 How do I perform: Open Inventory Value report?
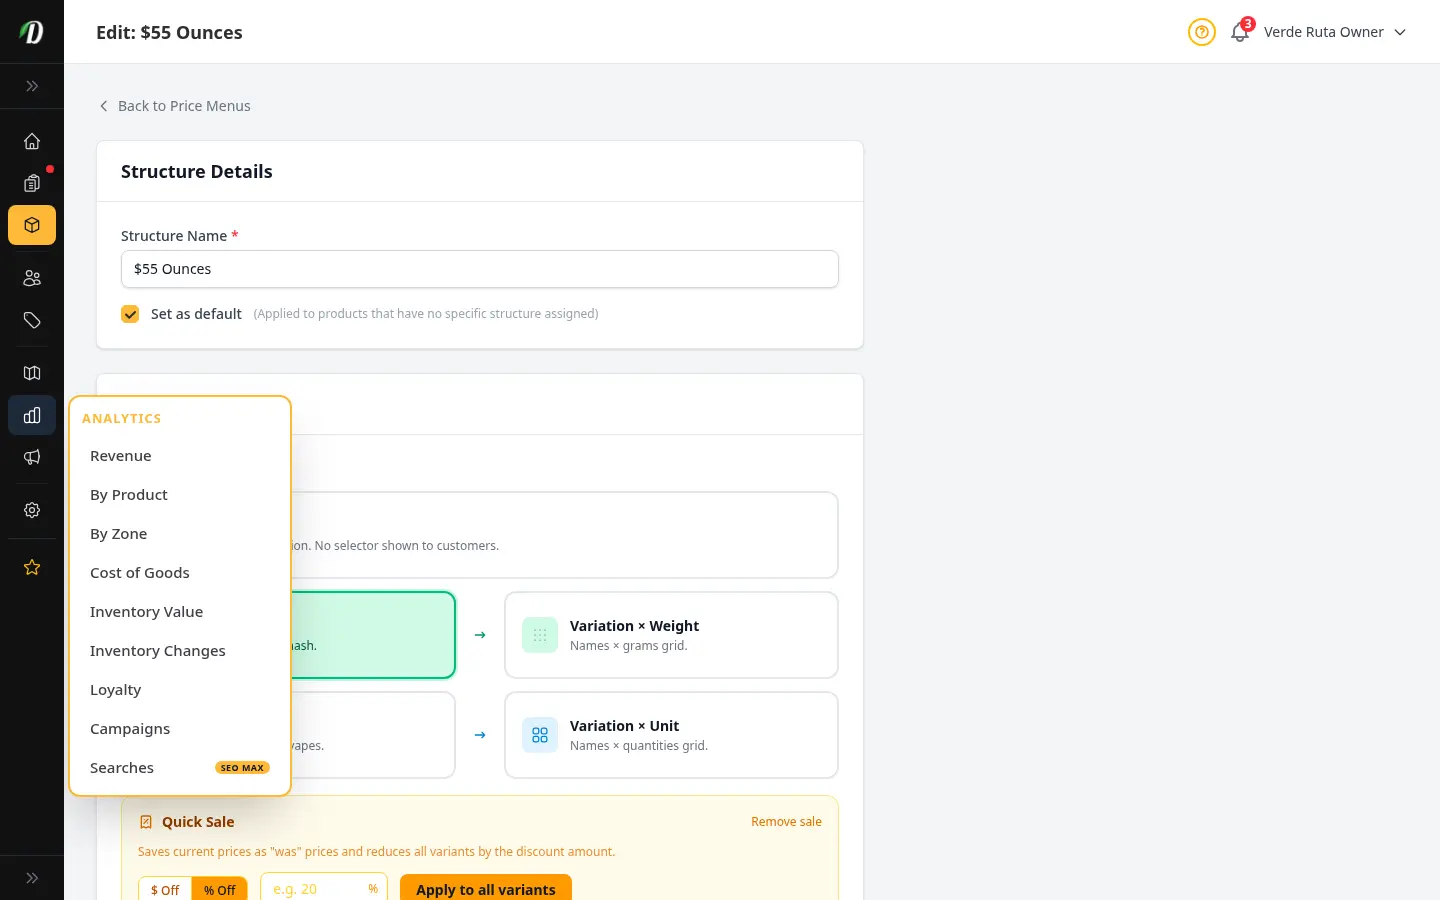(x=180, y=612)
